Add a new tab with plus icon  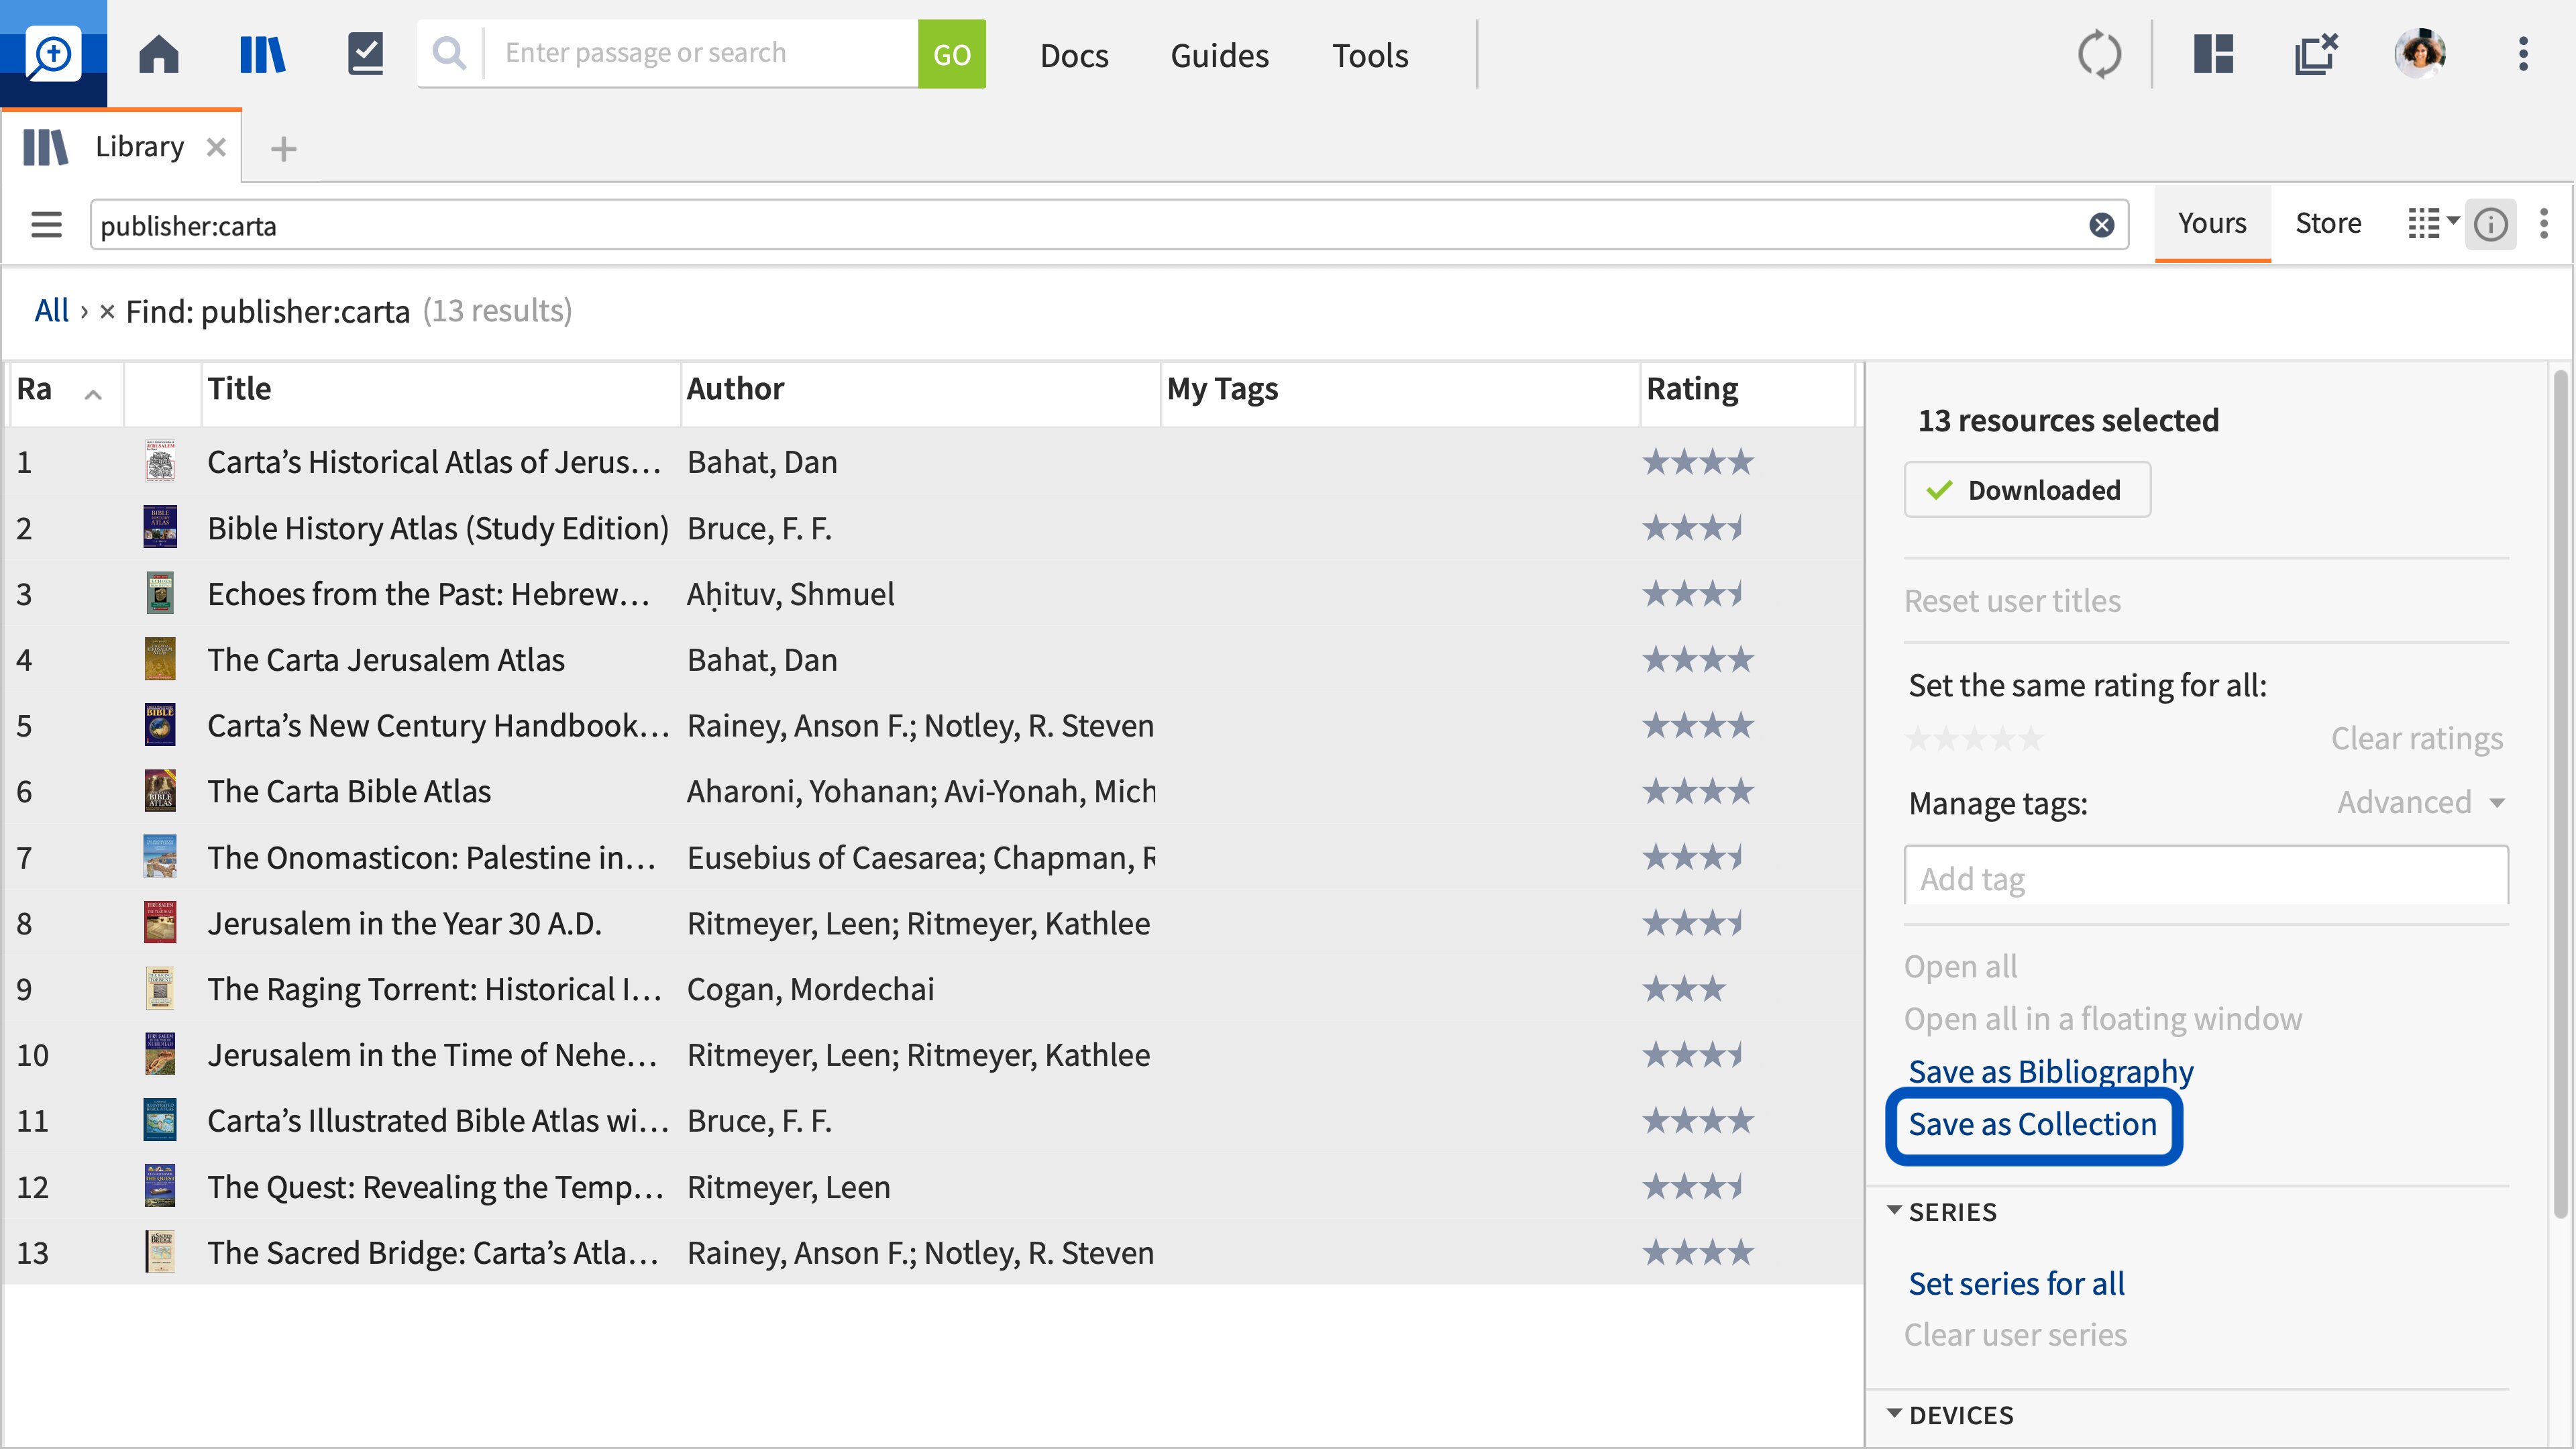tap(284, 149)
